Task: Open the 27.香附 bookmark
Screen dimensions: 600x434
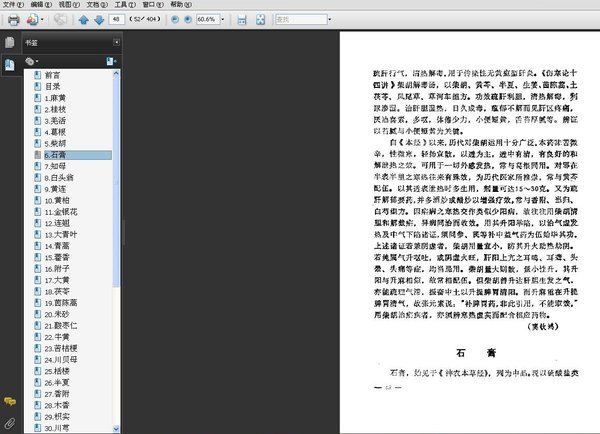Action: [57, 394]
